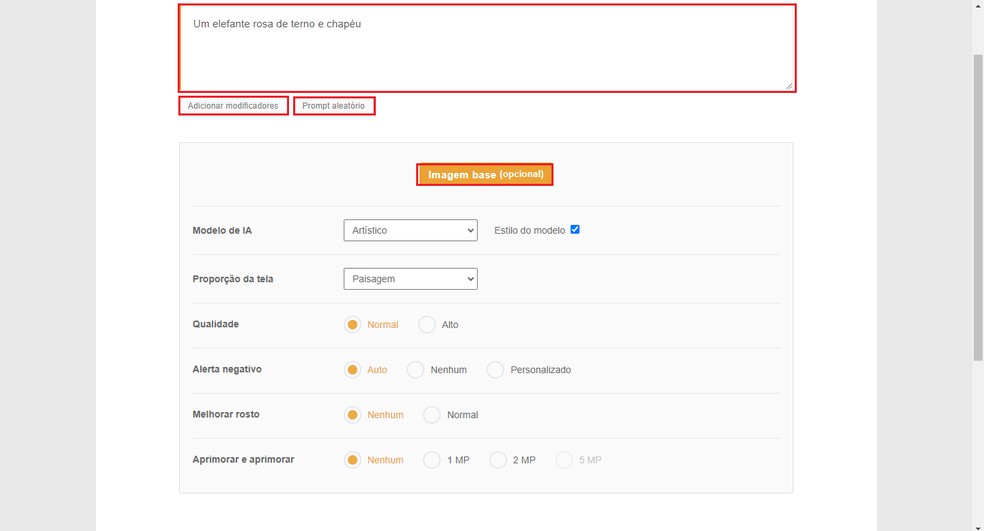Screen dimensions: 984x531
Task: Click the Melhorar rosto label
Action: (226, 414)
